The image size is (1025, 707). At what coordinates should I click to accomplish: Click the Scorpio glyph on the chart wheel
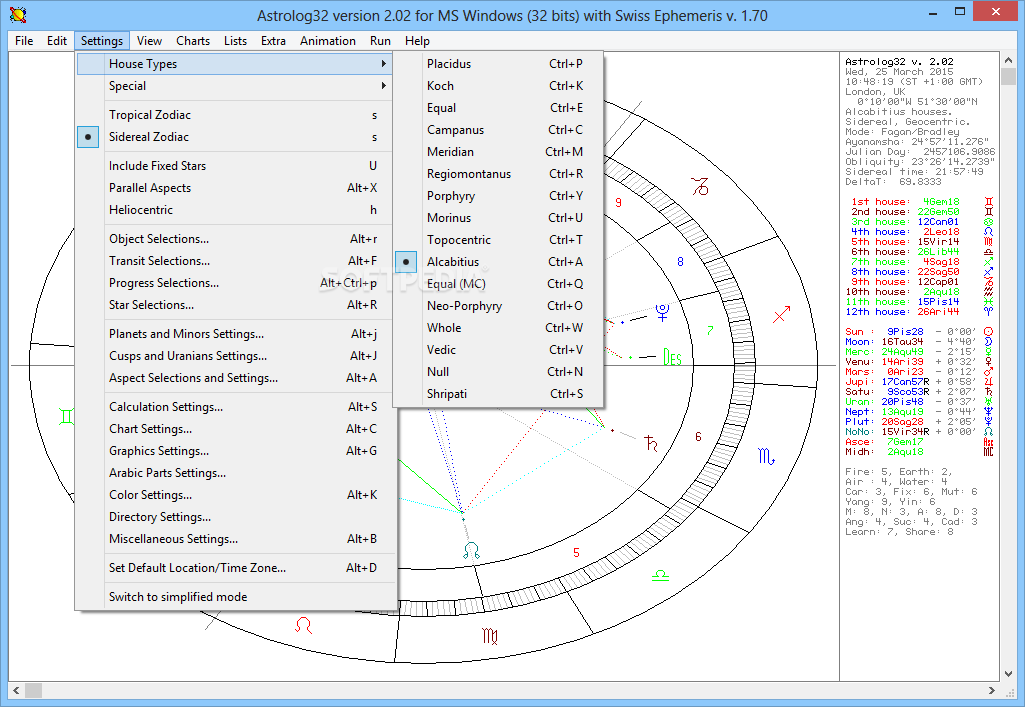click(766, 455)
